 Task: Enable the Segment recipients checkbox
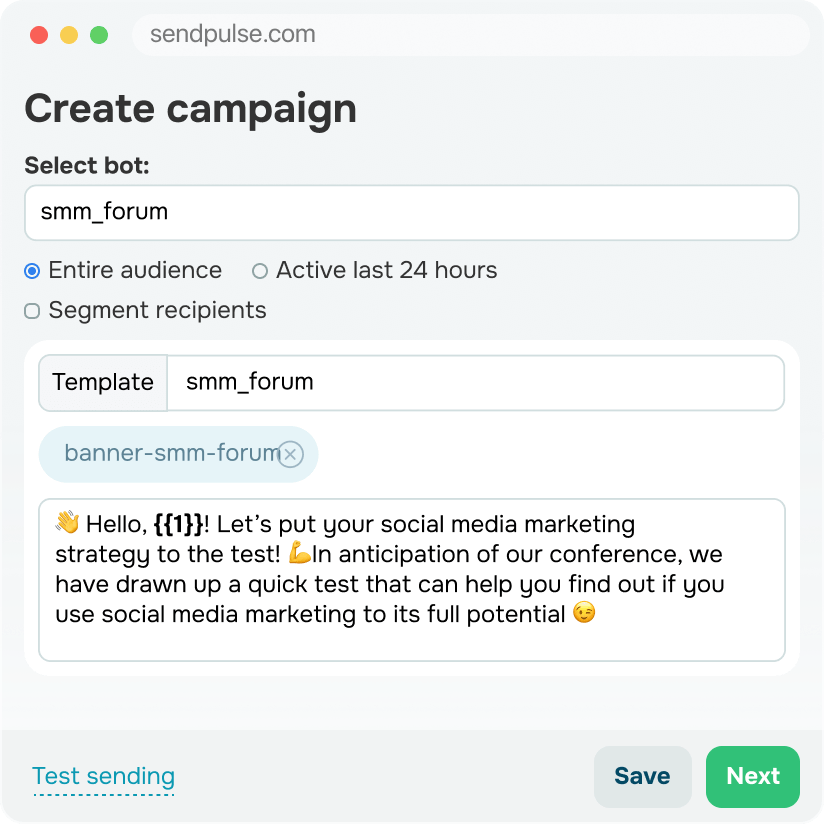pyautogui.click(x=32, y=311)
